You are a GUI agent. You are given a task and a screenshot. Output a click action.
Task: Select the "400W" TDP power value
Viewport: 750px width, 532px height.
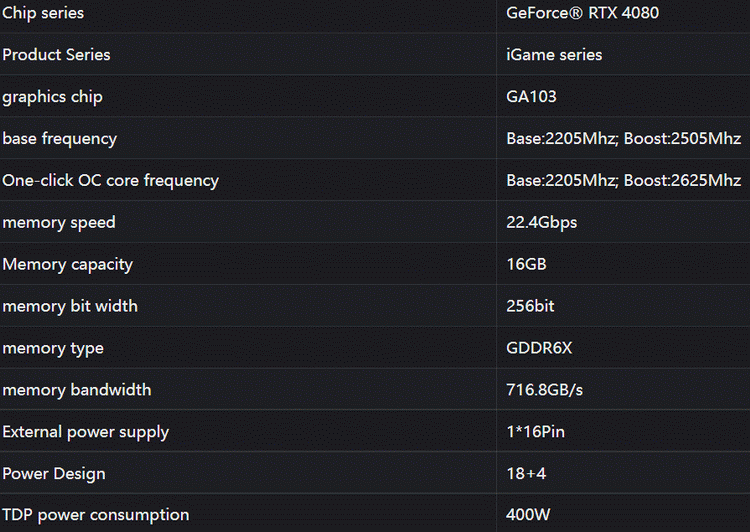point(527,516)
